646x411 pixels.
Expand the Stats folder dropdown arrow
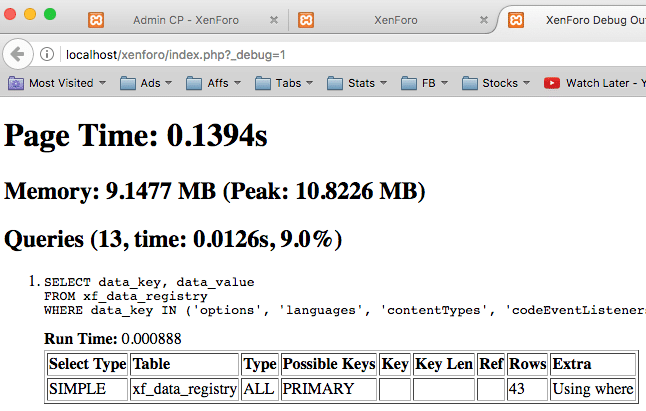click(x=384, y=83)
